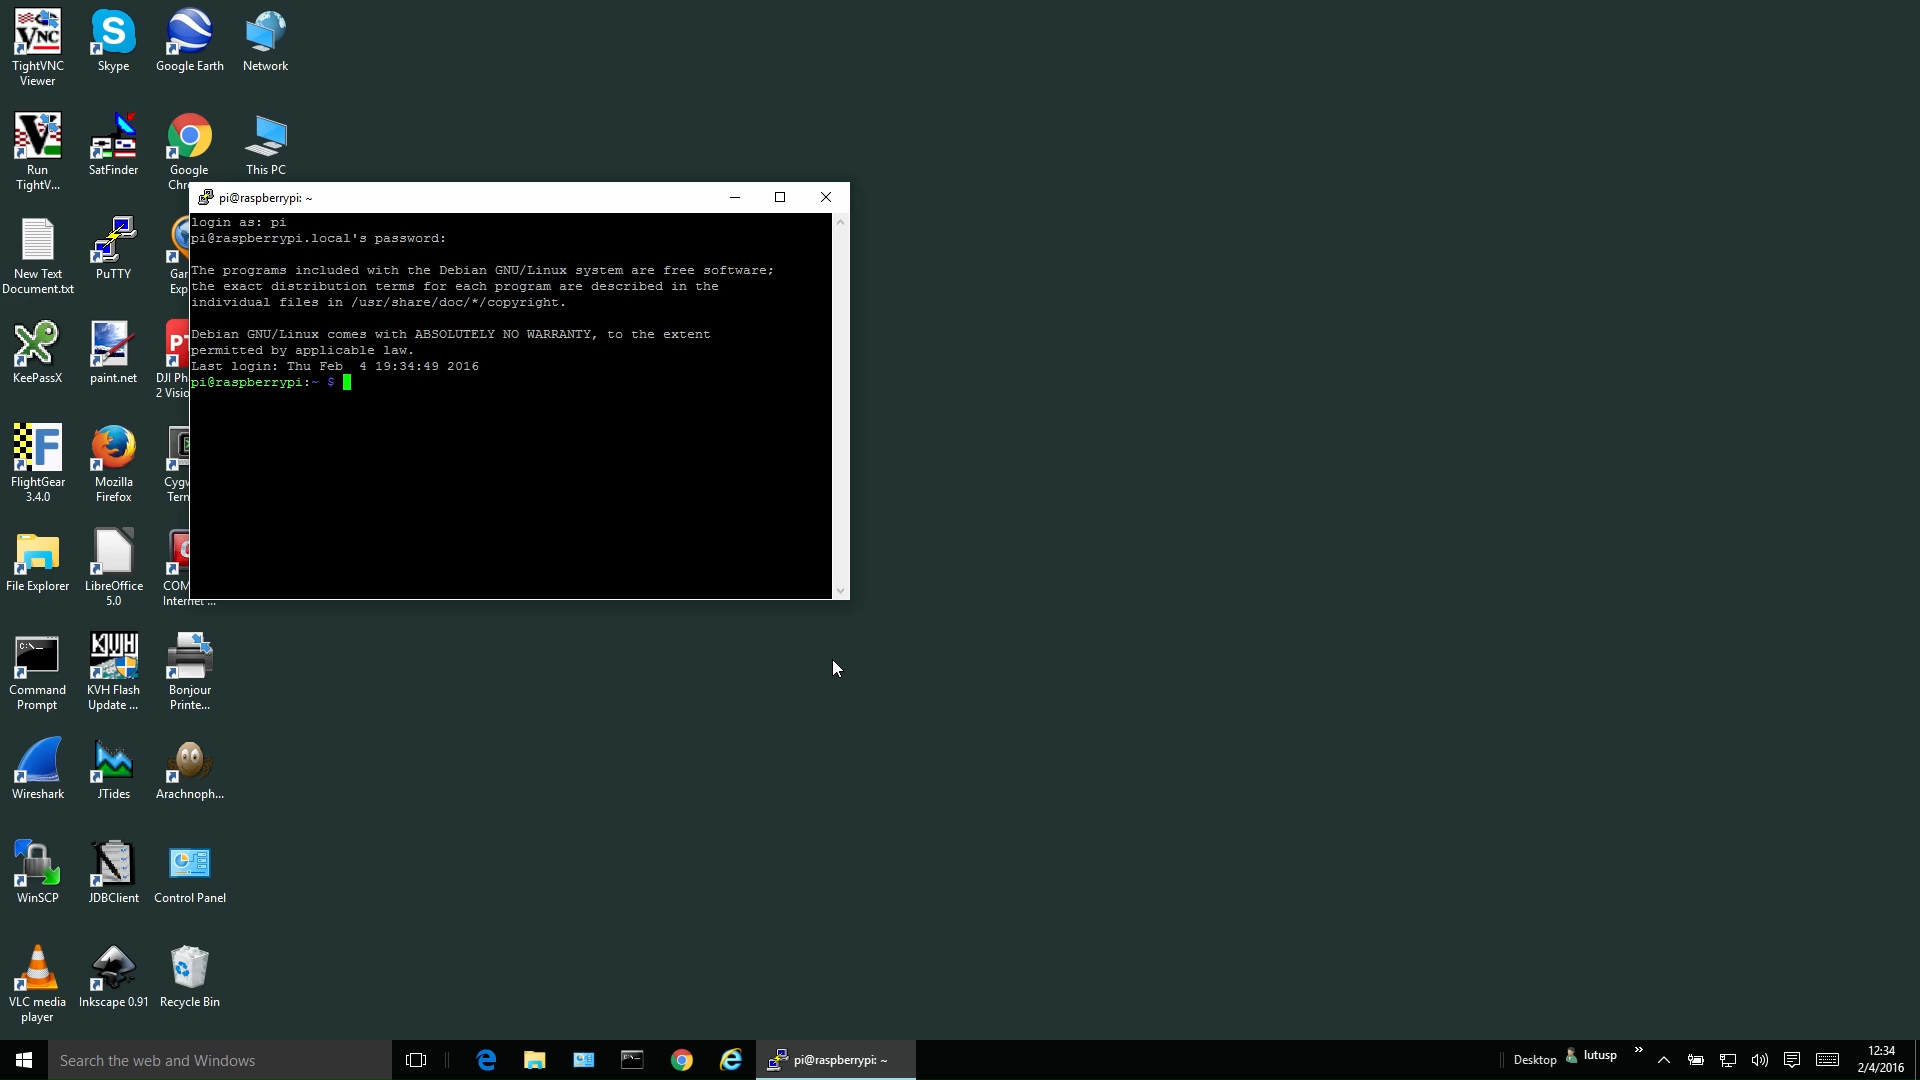Expand hidden system tray icons chevron
The height and width of the screenshot is (1080, 1920).
pyautogui.click(x=1664, y=1060)
